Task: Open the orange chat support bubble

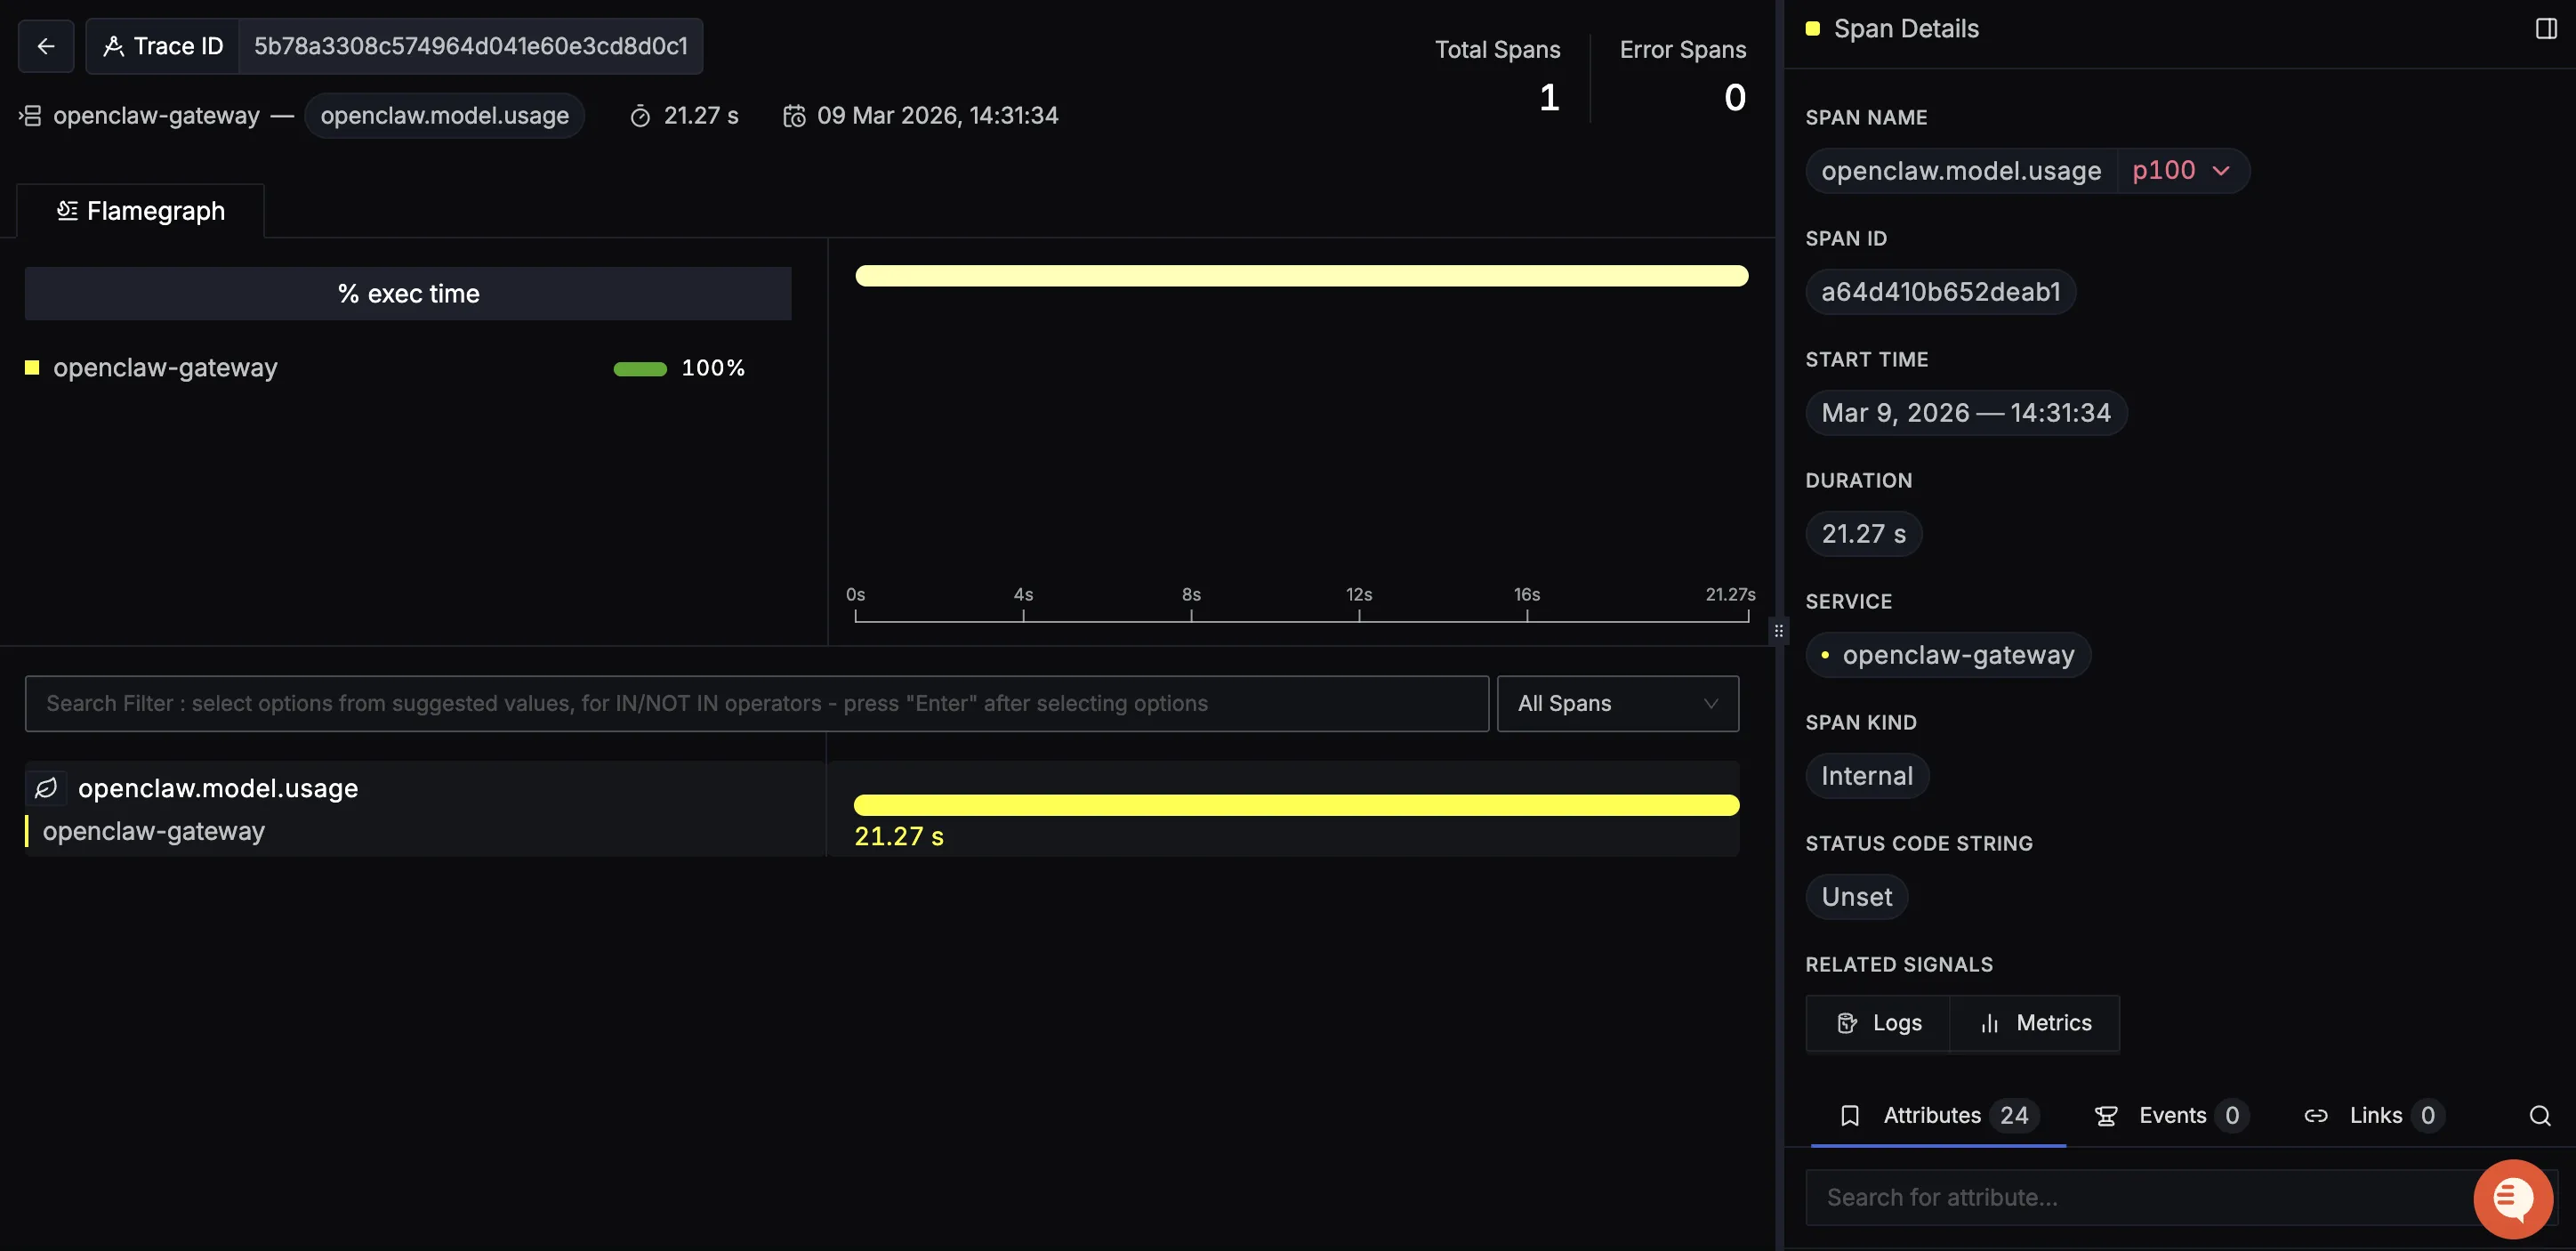Action: 2513,1199
